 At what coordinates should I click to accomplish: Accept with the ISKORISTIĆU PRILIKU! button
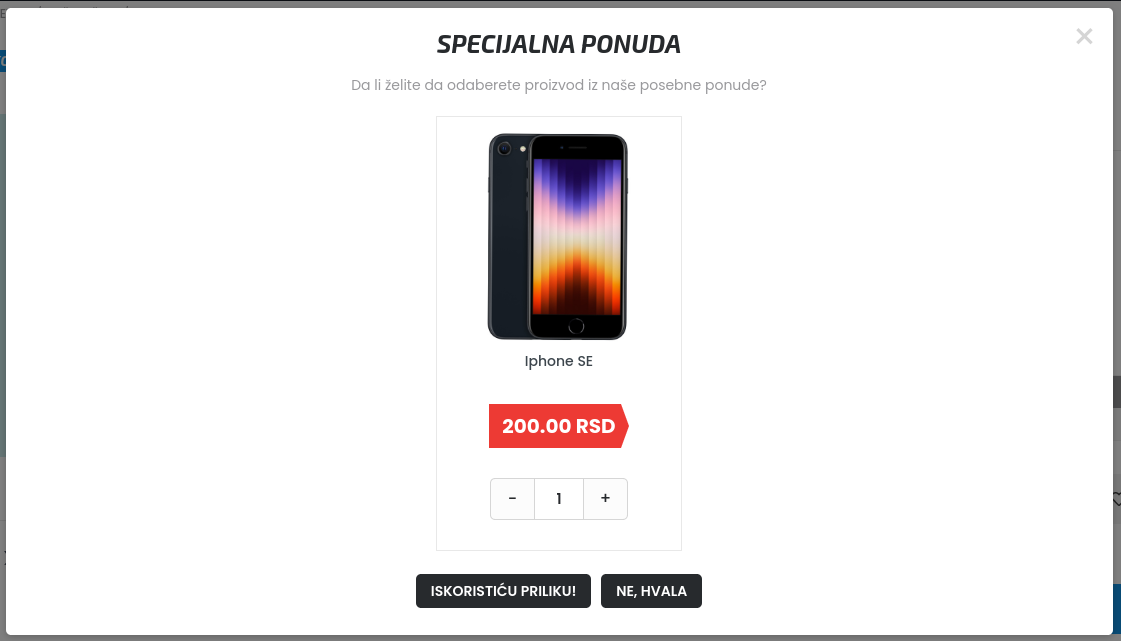point(503,591)
